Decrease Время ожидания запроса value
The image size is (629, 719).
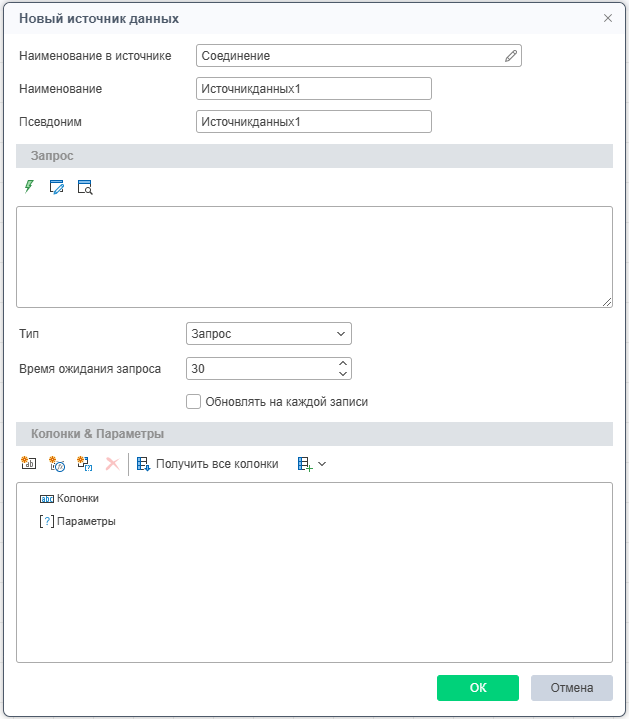(343, 374)
